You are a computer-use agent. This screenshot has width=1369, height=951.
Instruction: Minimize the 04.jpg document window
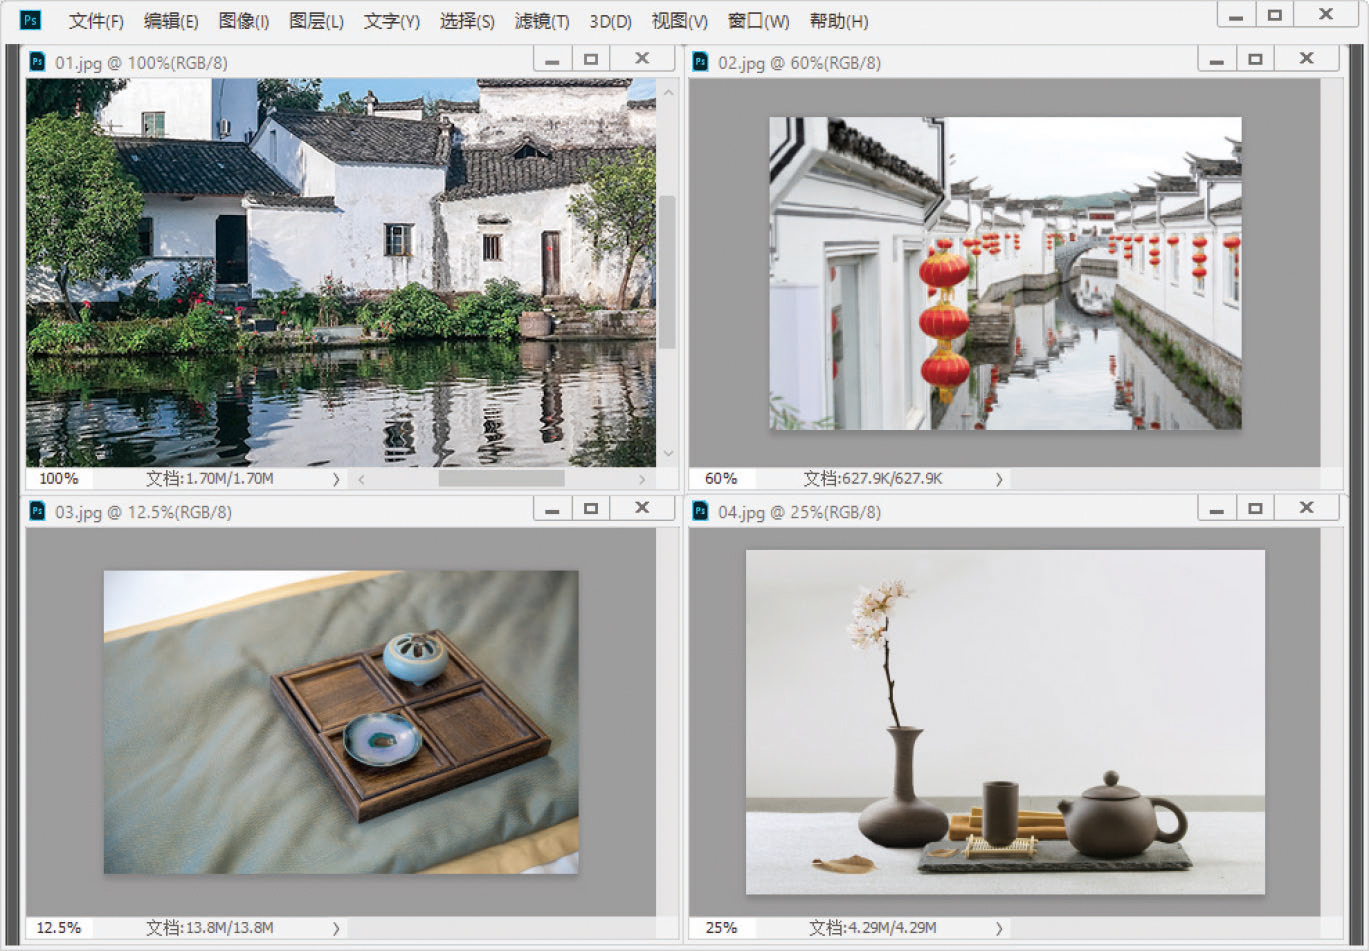coord(1217,508)
